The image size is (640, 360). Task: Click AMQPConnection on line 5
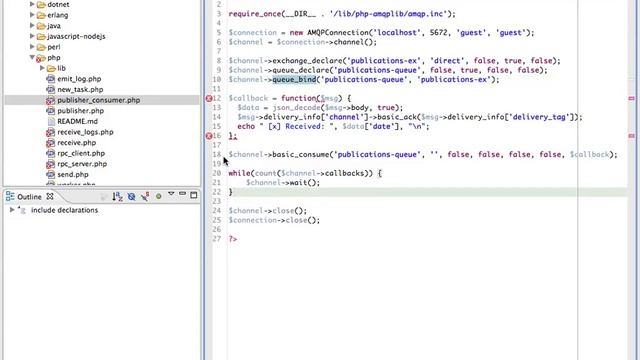(x=338, y=33)
